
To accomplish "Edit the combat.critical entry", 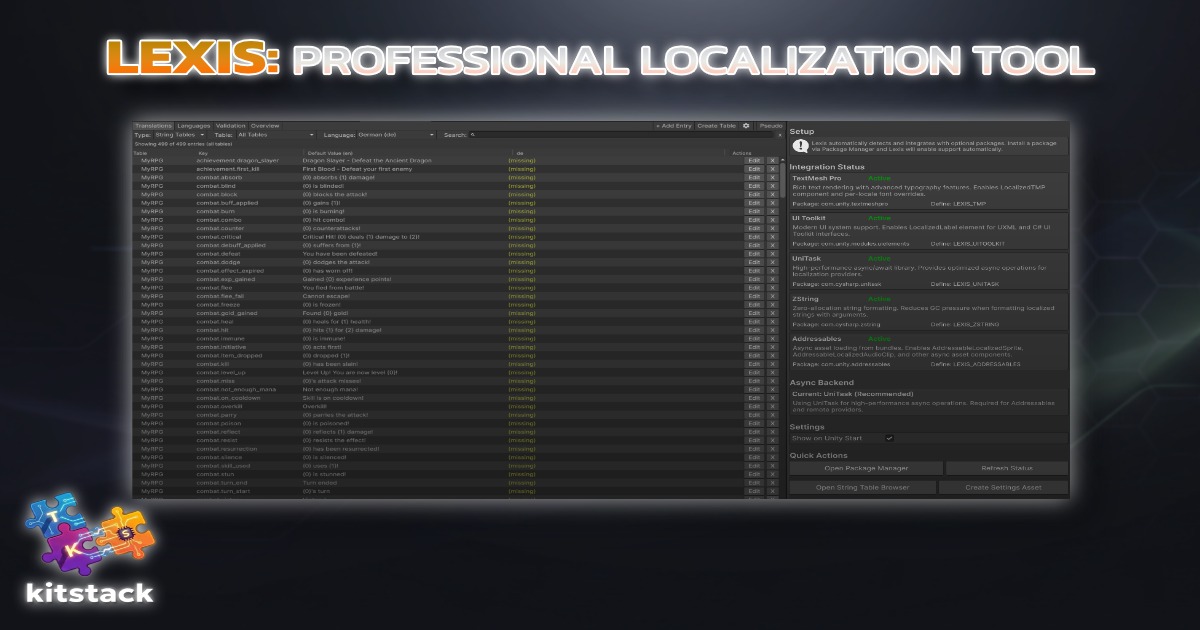I will click(x=754, y=237).
